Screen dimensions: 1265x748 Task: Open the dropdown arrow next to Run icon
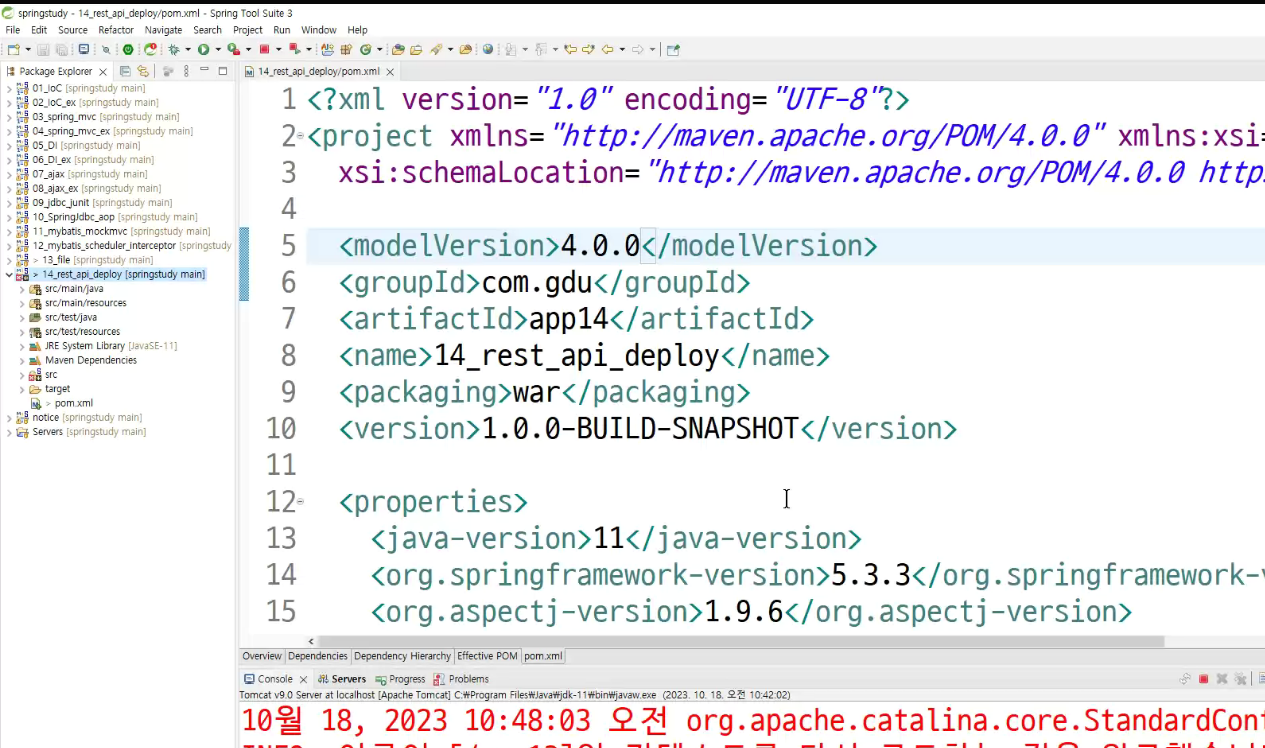pyautogui.click(x=217, y=49)
